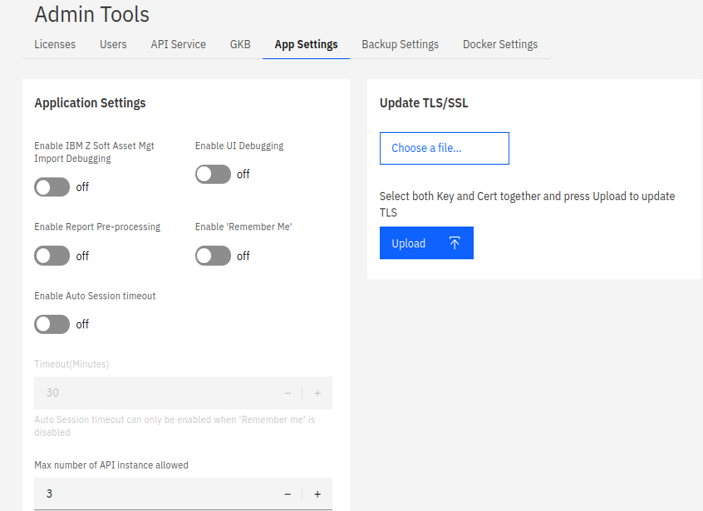This screenshot has width=703, height=511.
Task: Enable UI Debugging toggle
Action: click(213, 174)
